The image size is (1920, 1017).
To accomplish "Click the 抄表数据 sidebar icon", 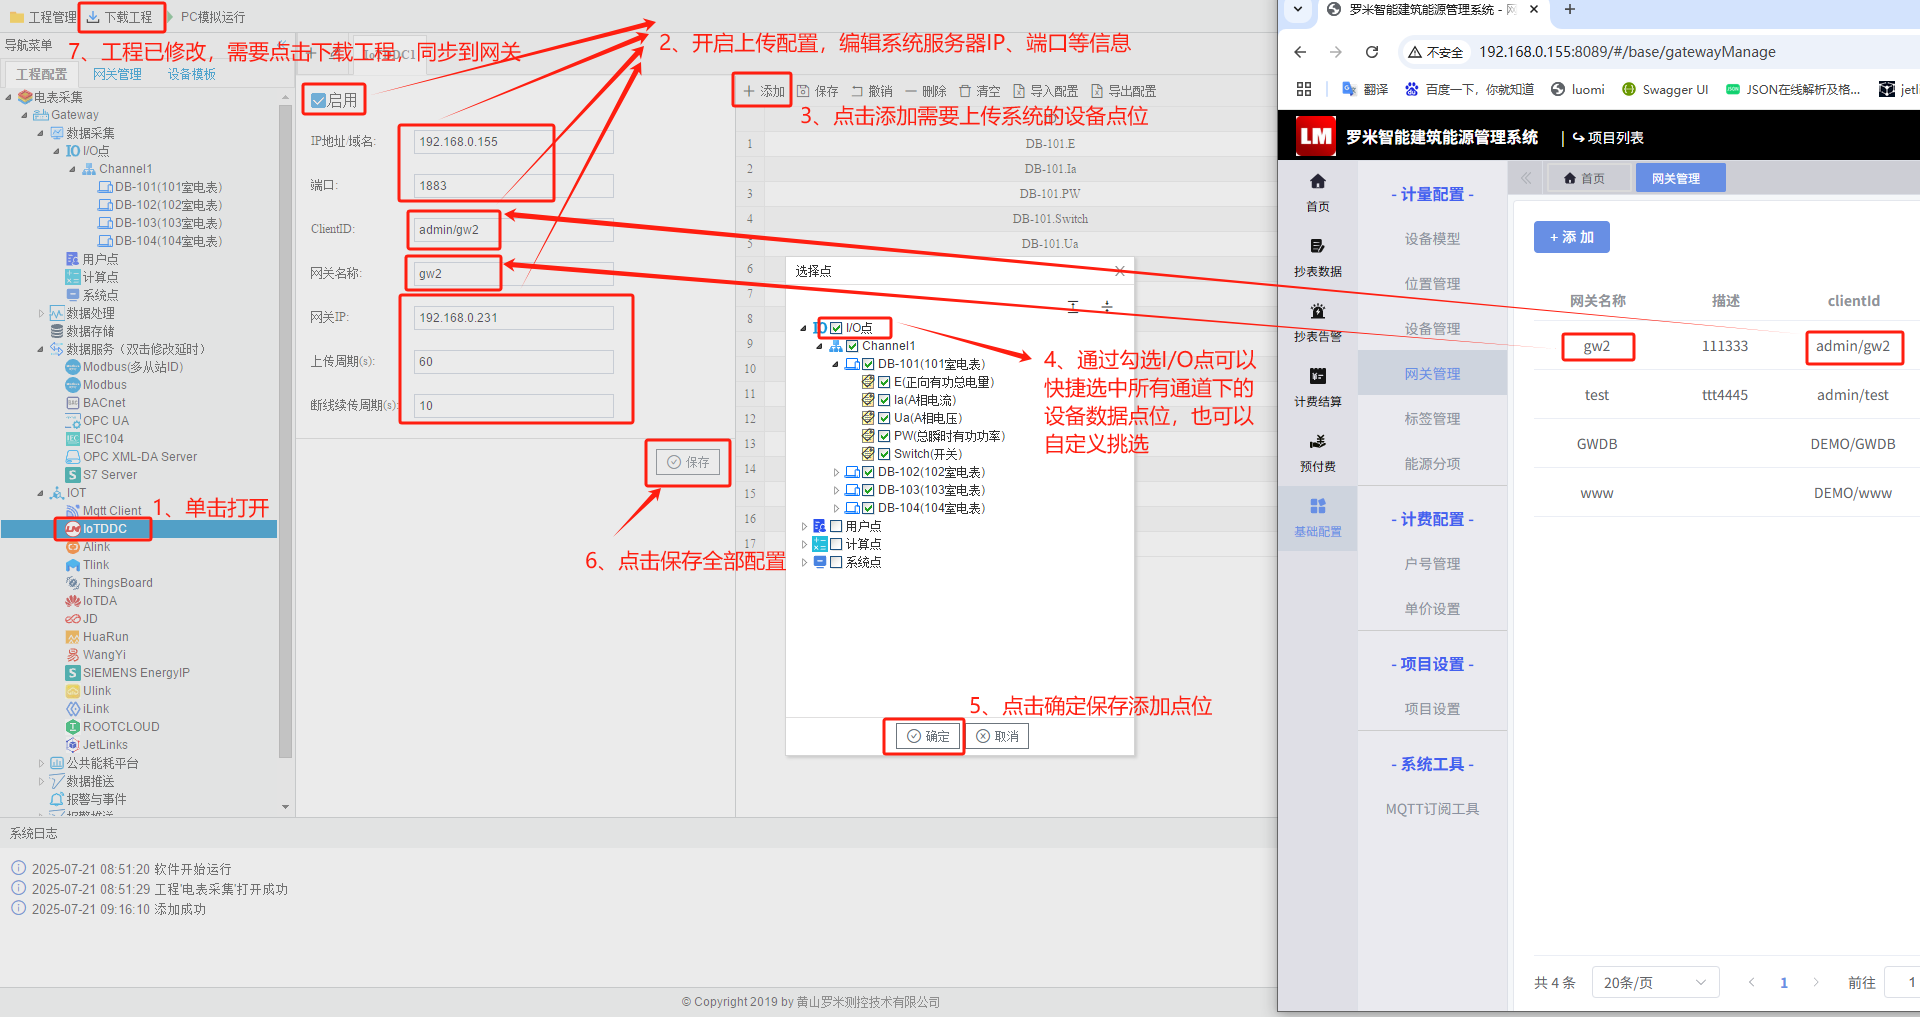I will tap(1317, 246).
